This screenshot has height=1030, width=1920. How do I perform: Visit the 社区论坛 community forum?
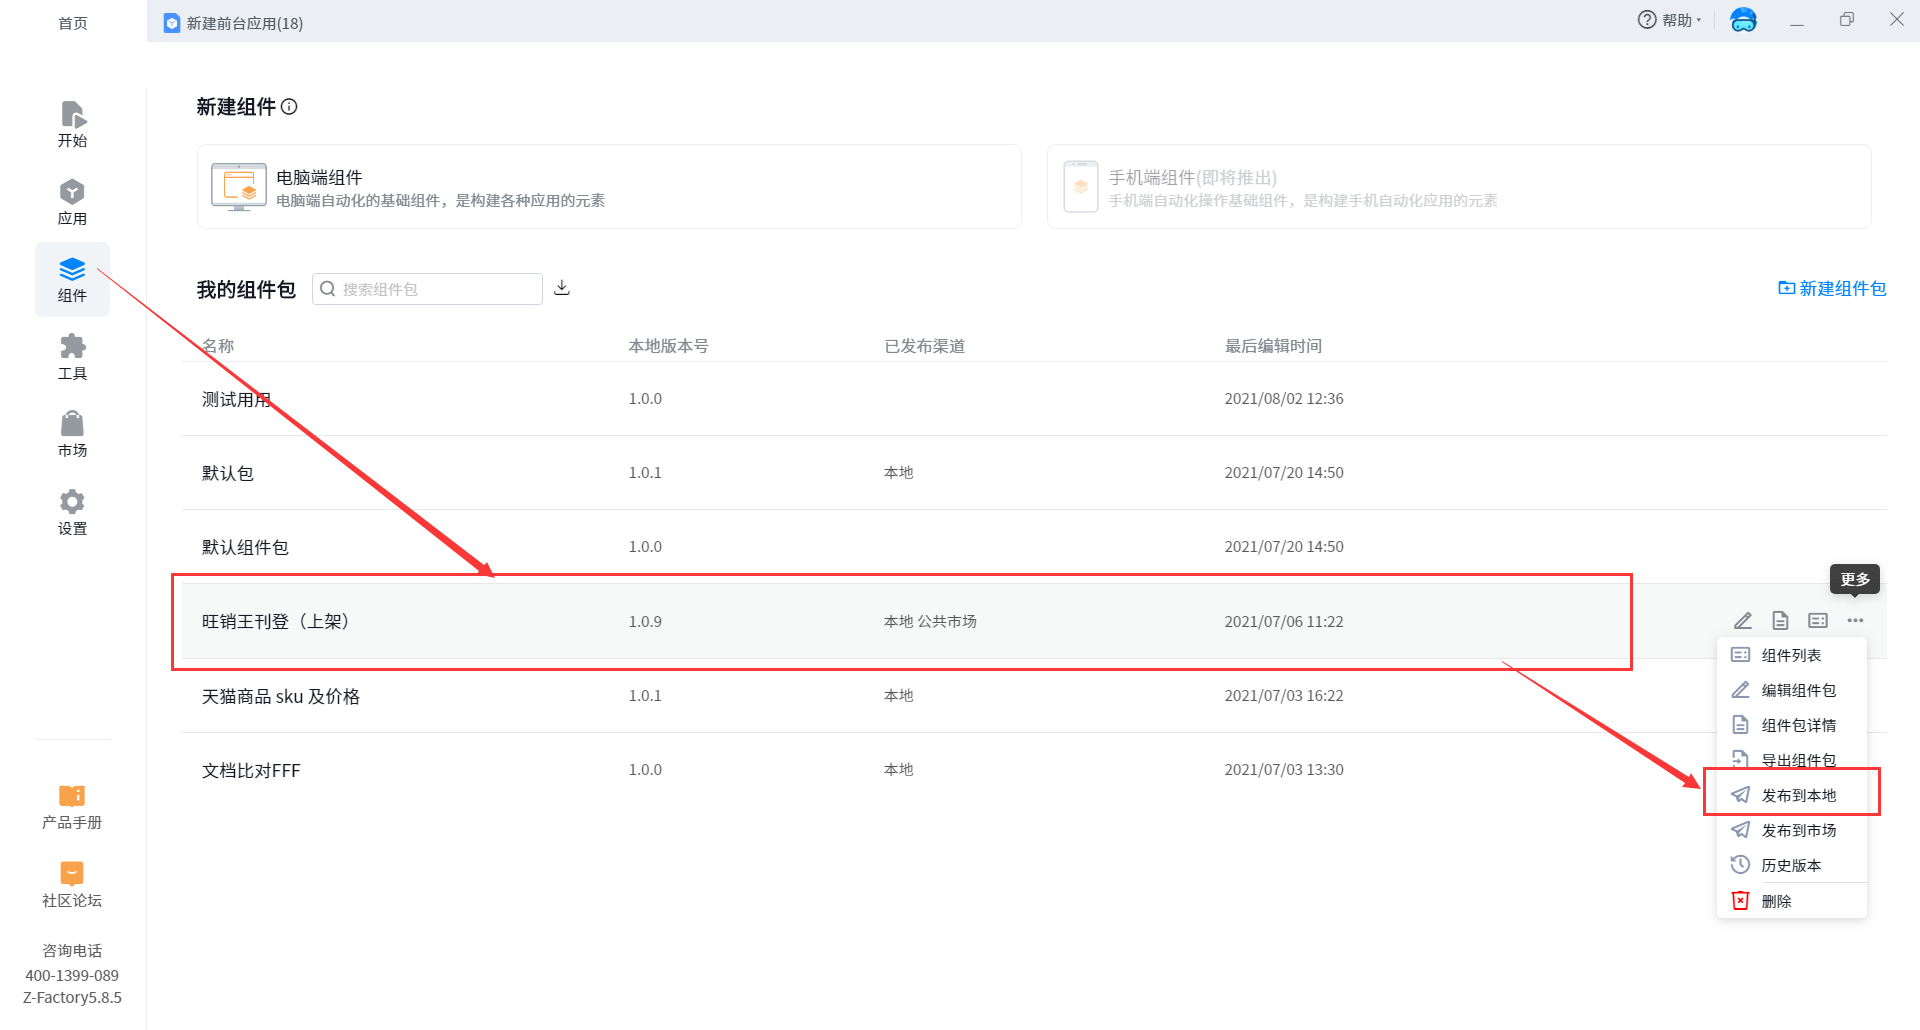coord(72,885)
